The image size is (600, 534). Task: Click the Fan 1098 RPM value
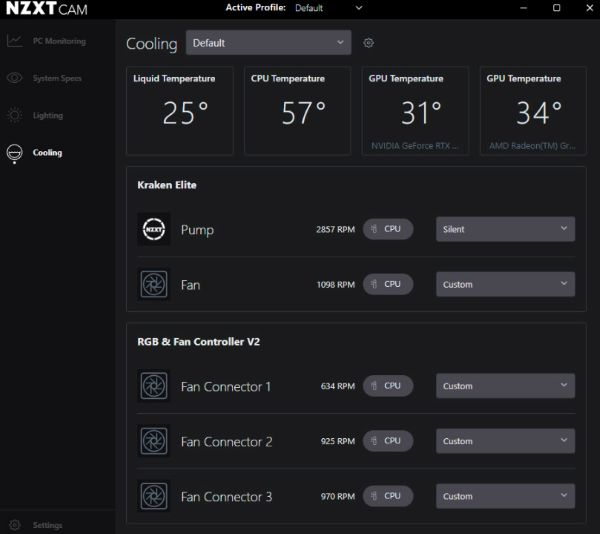[x=336, y=285]
